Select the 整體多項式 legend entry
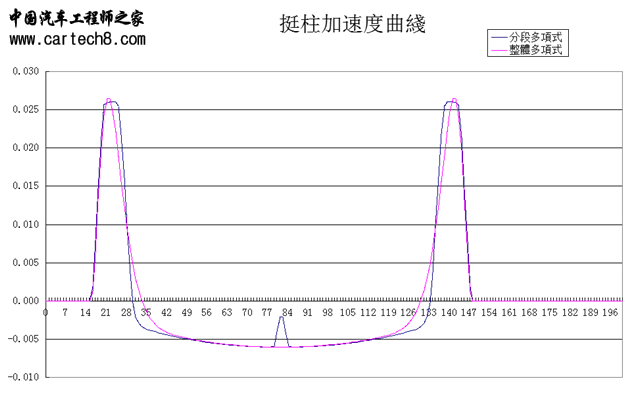The width and height of the screenshot is (643, 396). pos(536,50)
